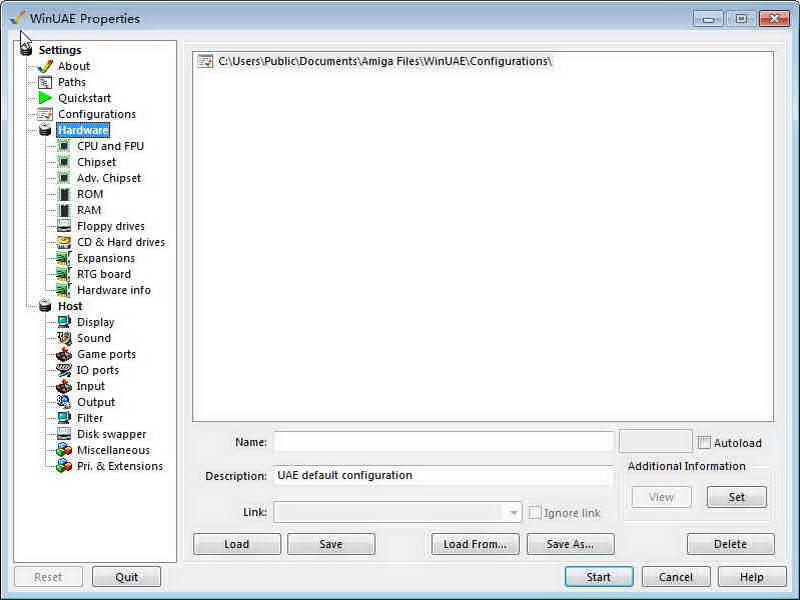The height and width of the screenshot is (600, 800).
Task: Open Adv. Chipset via its icon
Action: [x=64, y=178]
